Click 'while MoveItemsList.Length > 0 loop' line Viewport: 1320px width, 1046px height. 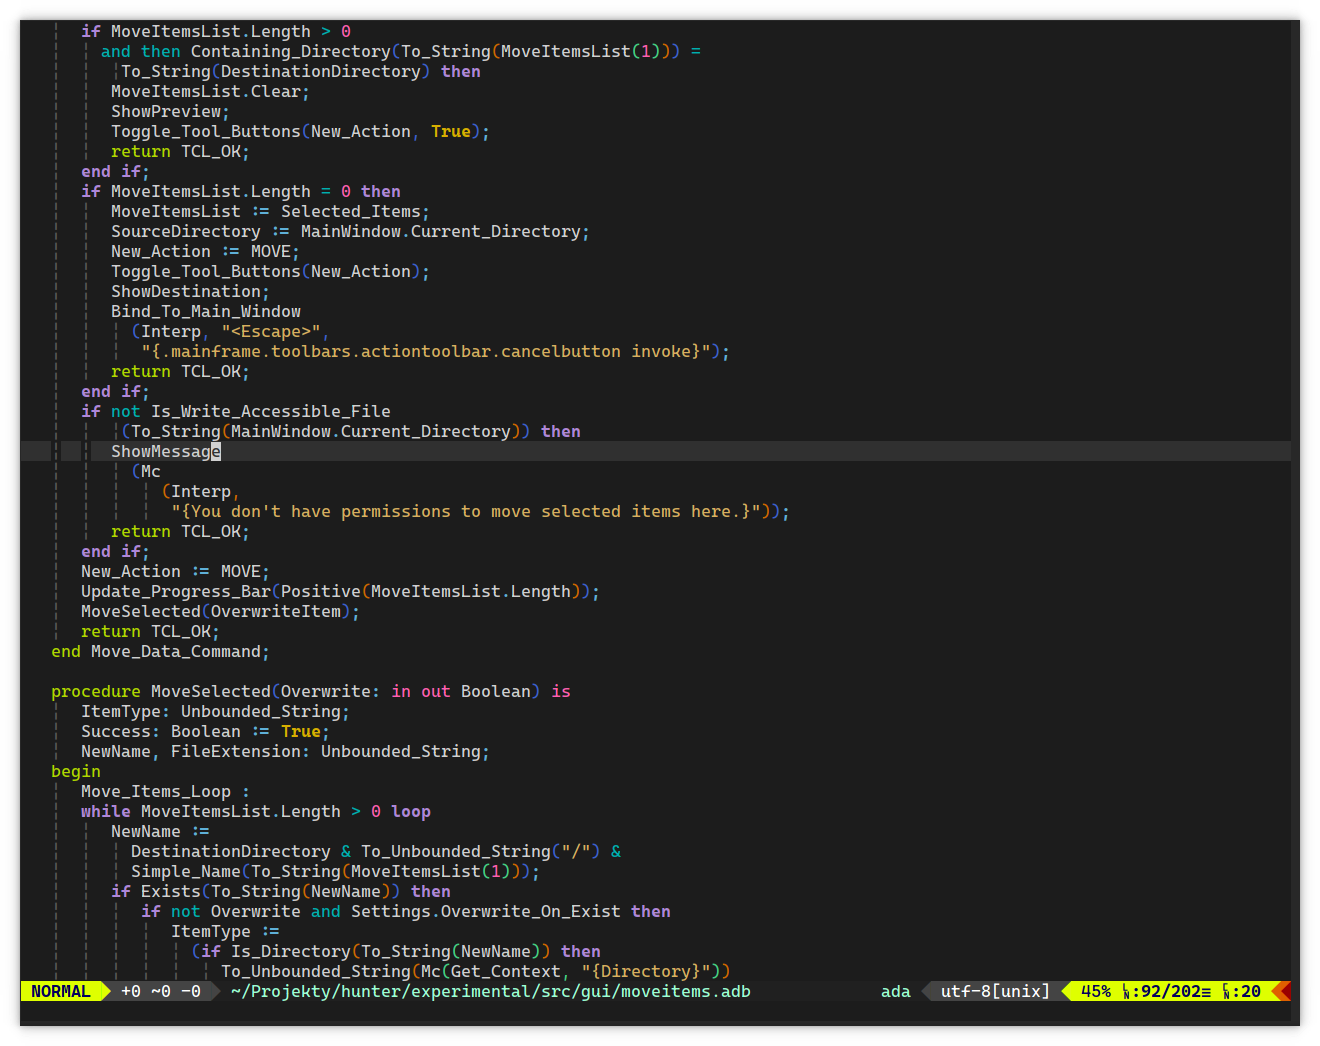click(256, 811)
